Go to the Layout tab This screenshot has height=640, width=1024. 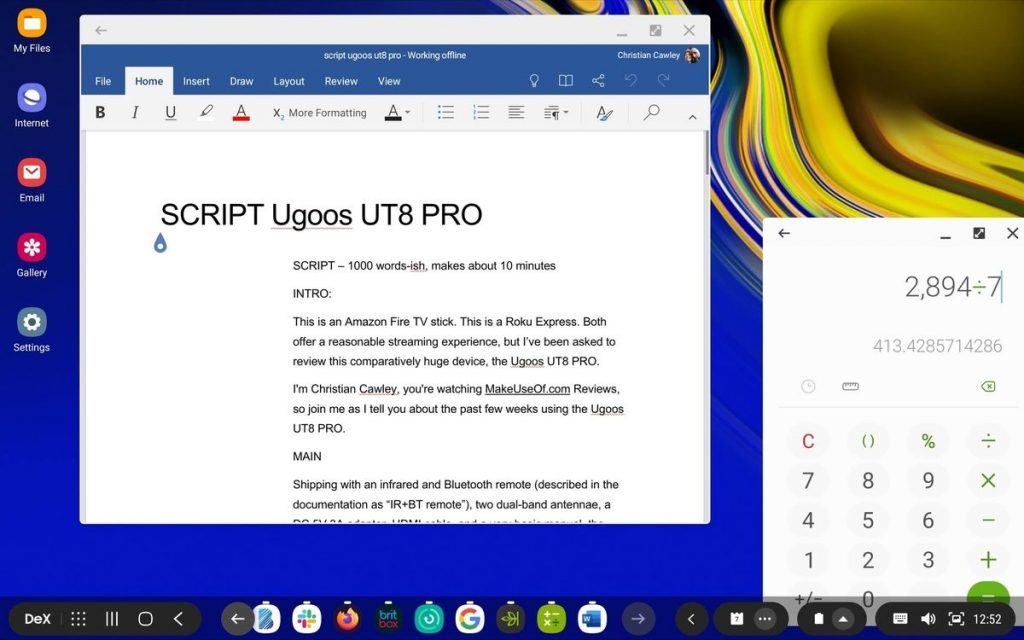(289, 81)
